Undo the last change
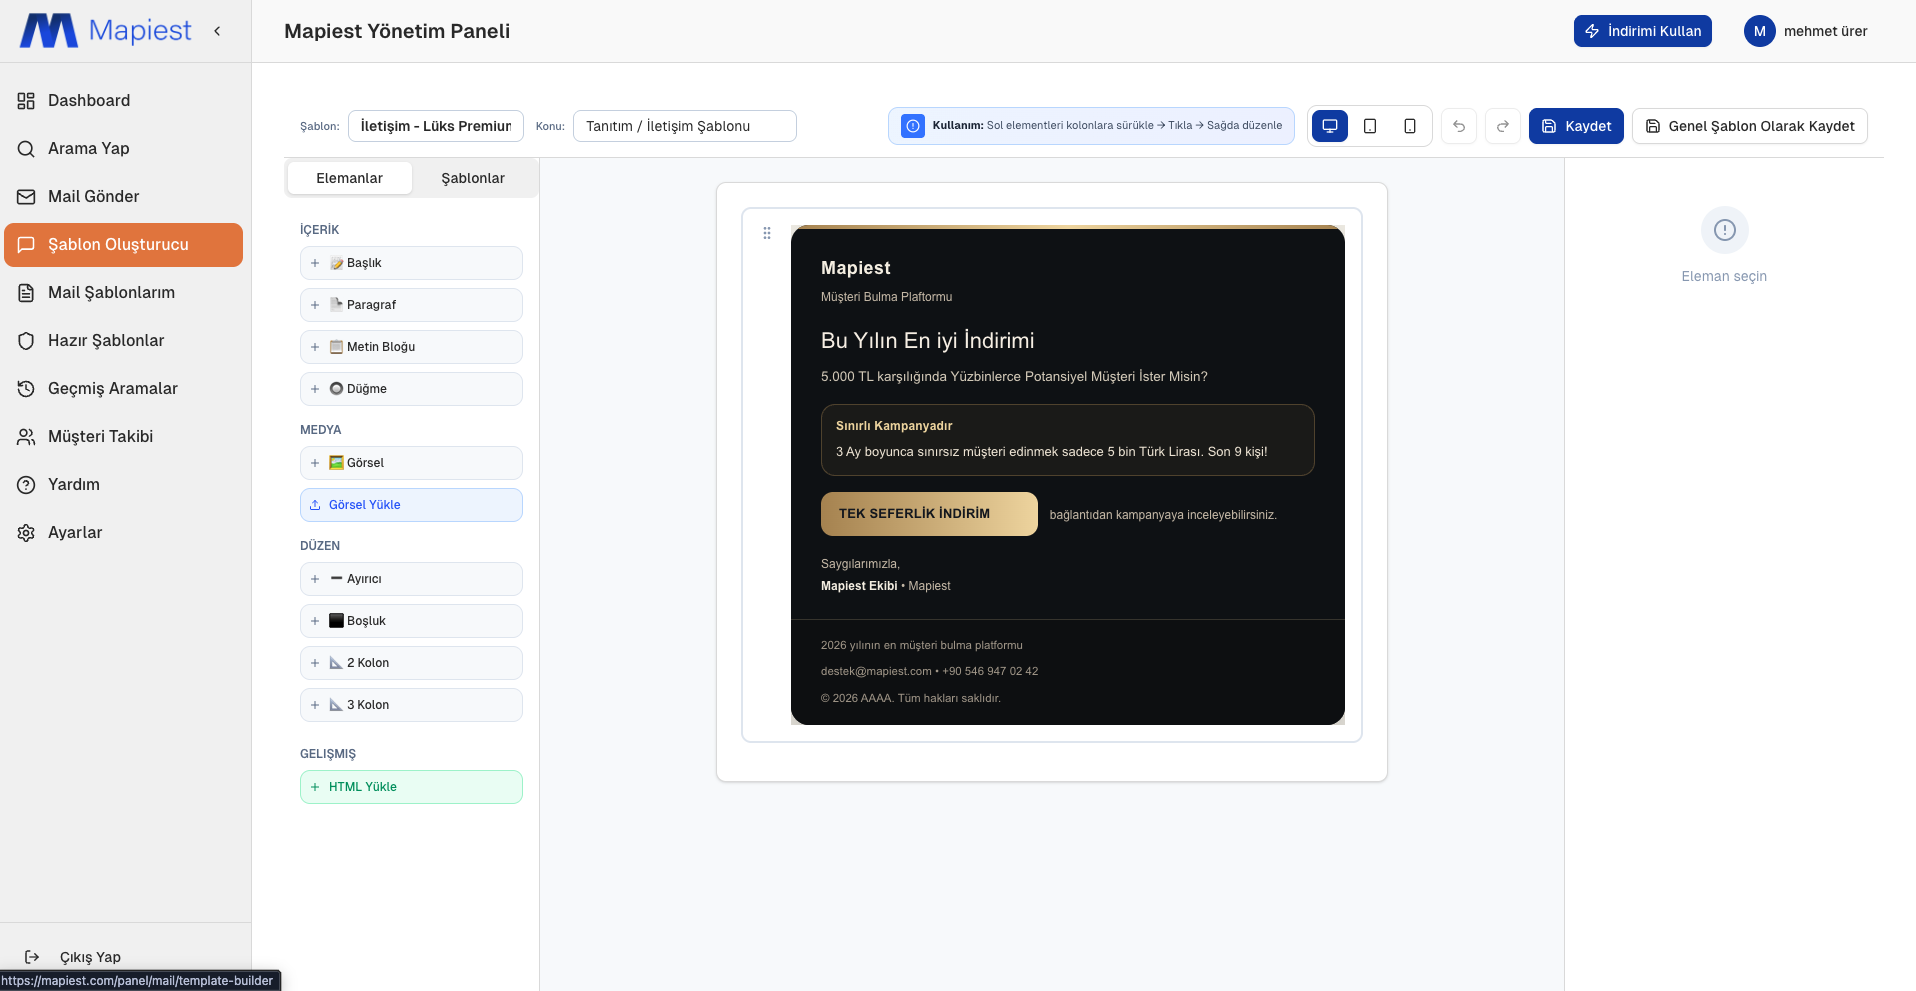This screenshot has height=991, width=1916. tap(1459, 126)
